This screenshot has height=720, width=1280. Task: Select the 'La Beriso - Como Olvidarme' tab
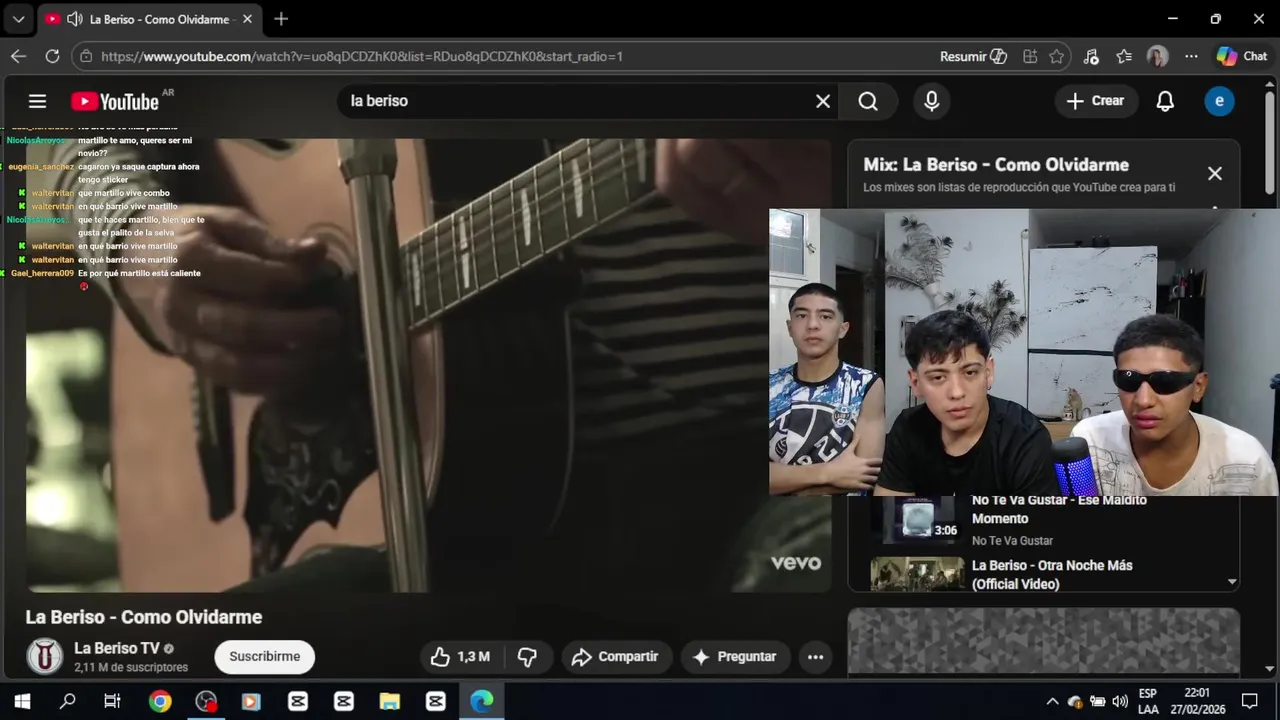pyautogui.click(x=150, y=19)
